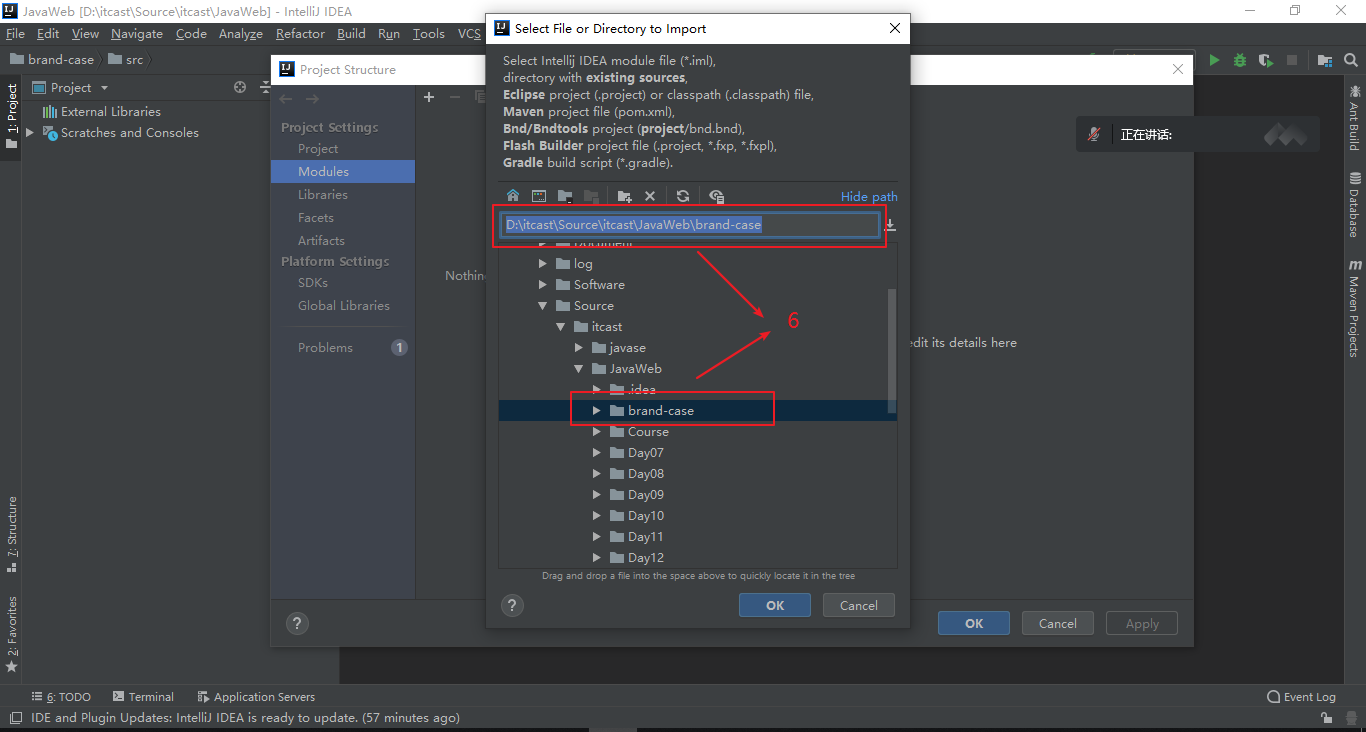Click the Delete (X) toolbar icon
The height and width of the screenshot is (732, 1366).
pos(650,196)
